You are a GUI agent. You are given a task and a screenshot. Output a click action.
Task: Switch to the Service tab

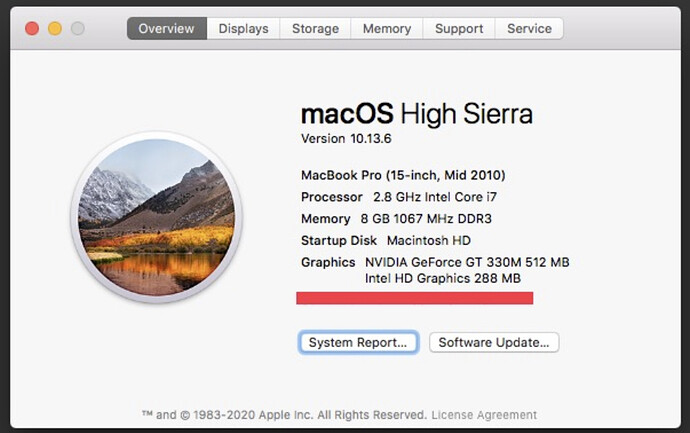529,29
